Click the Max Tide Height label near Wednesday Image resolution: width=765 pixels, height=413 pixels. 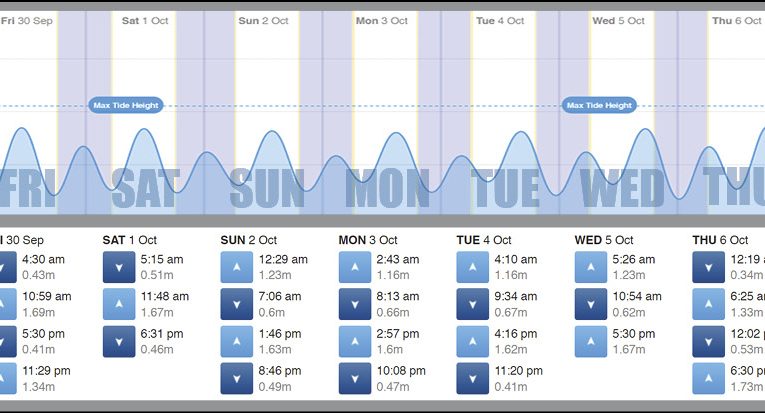click(600, 105)
